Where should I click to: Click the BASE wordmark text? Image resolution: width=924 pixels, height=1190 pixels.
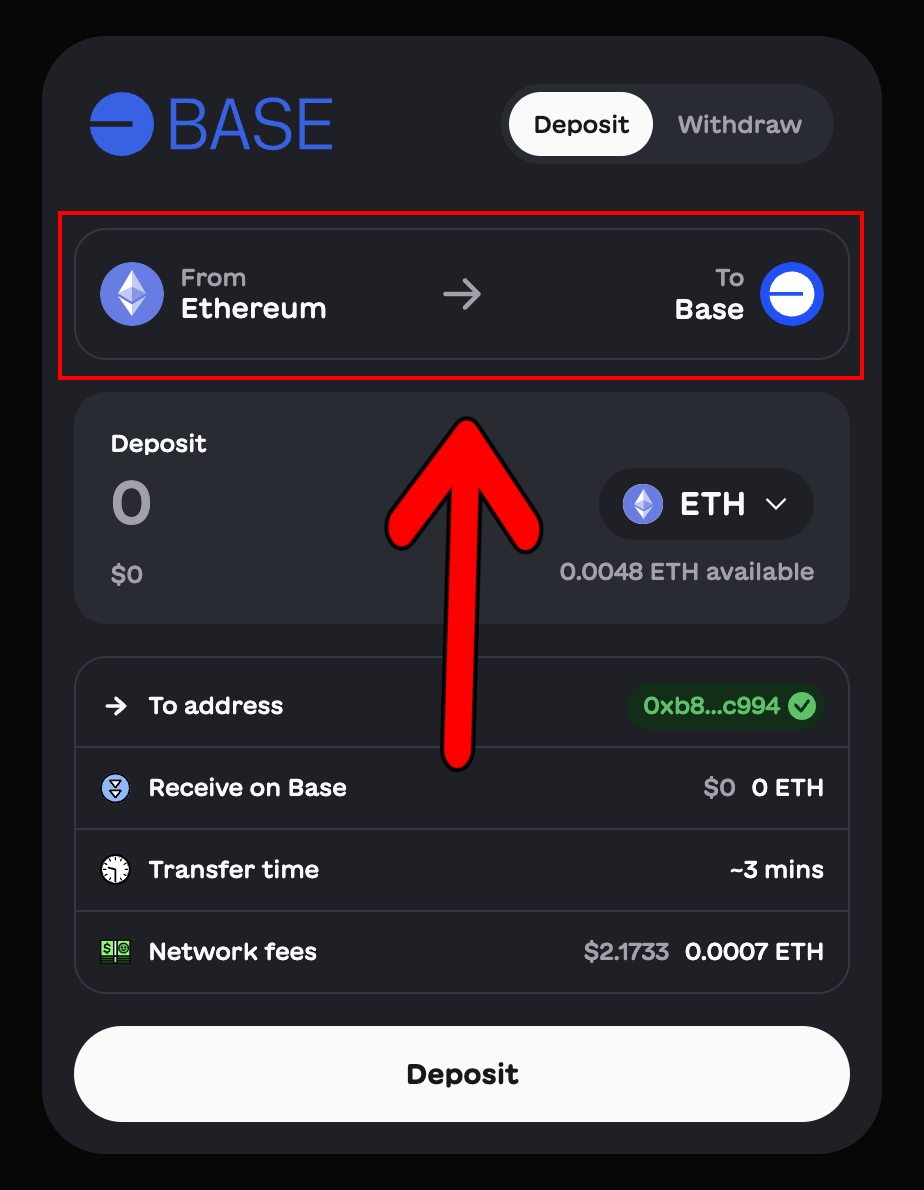coord(250,124)
